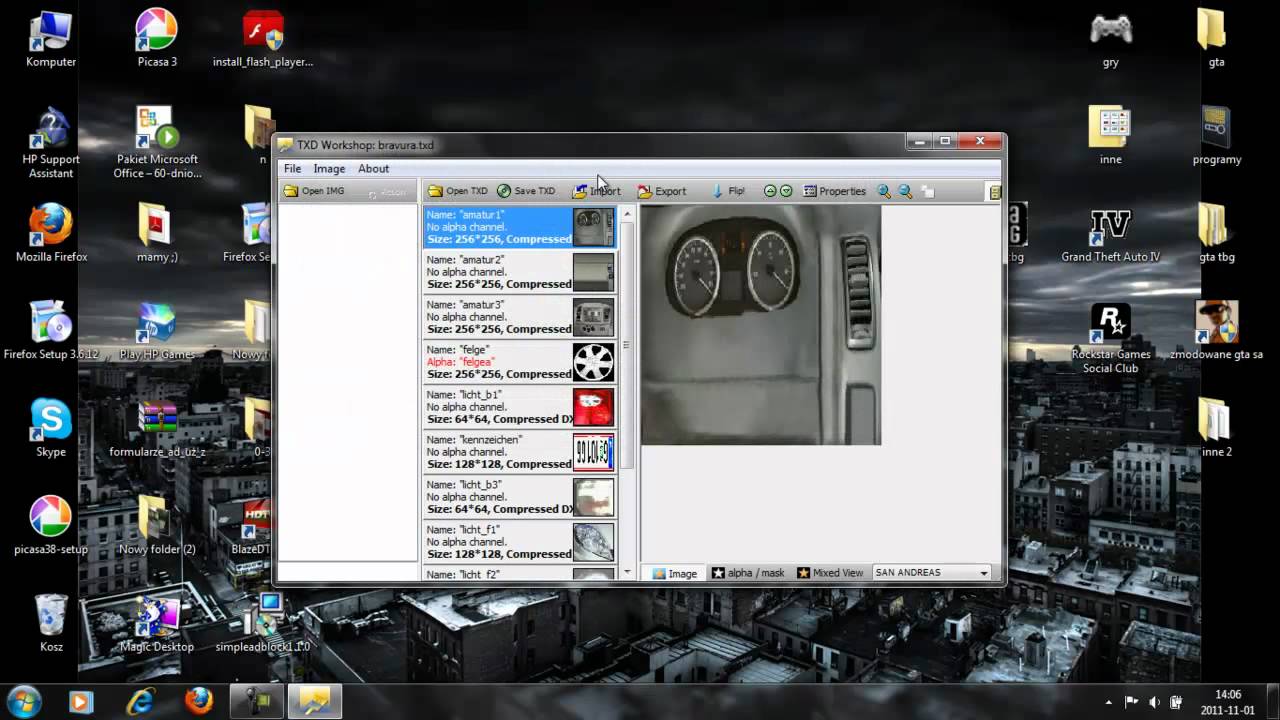Select the "licht_b1" texture entry
Image resolution: width=1280 pixels, height=720 pixels.
click(x=520, y=407)
